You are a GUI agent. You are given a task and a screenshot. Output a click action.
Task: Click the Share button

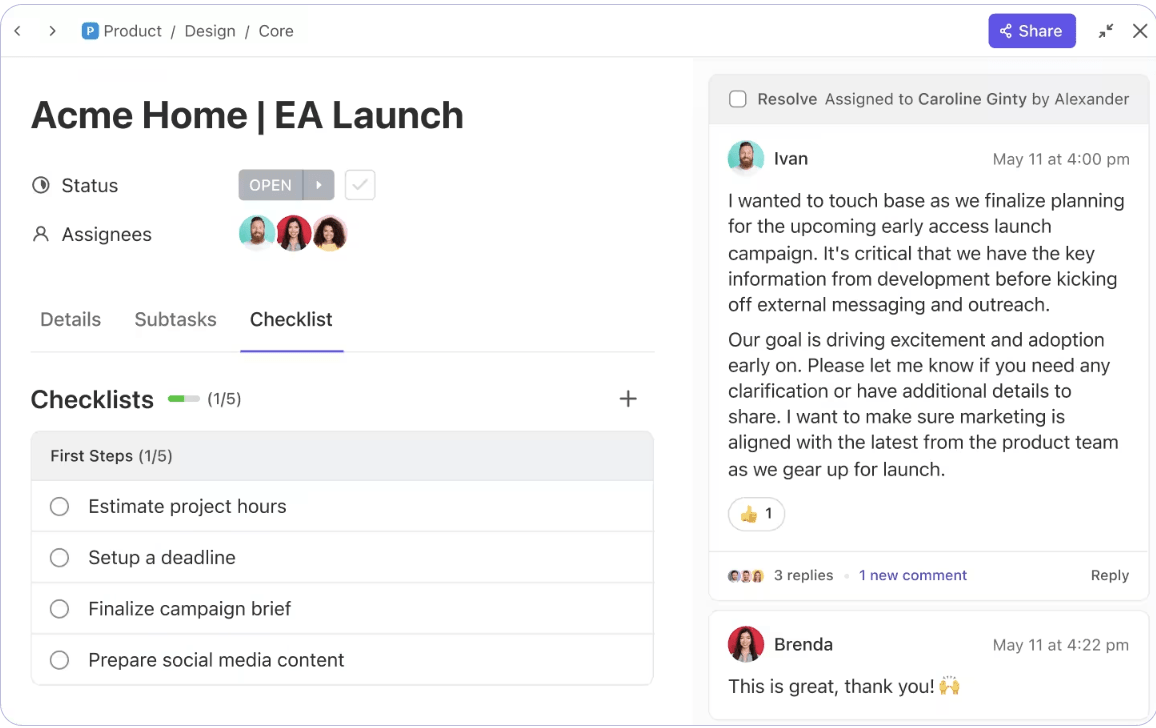click(x=1031, y=31)
